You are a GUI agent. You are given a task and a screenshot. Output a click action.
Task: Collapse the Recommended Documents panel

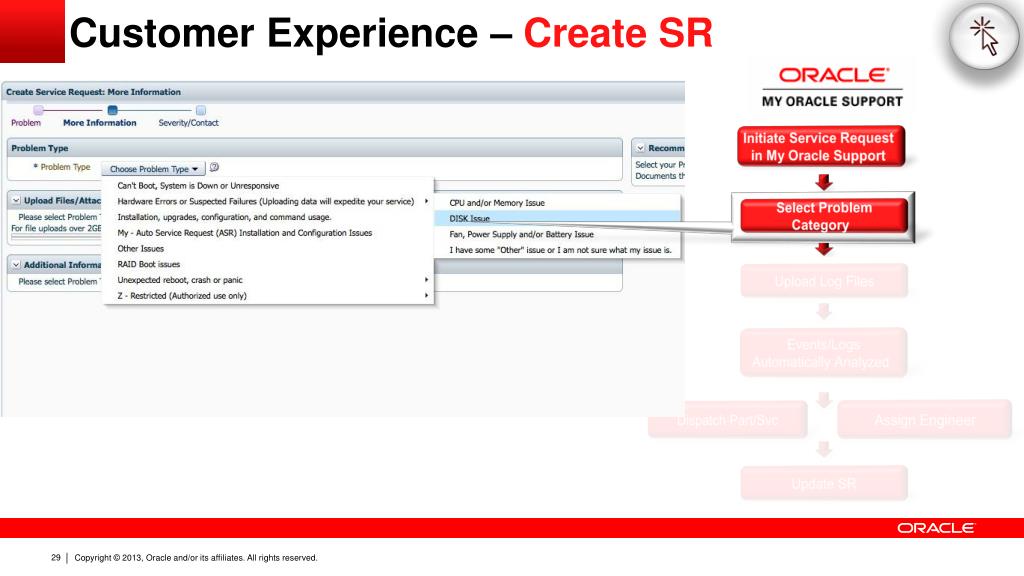(641, 148)
